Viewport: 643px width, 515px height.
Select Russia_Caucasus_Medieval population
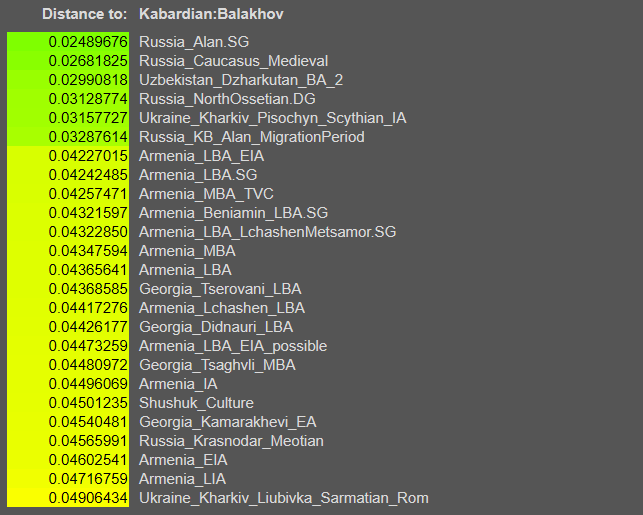(233, 61)
